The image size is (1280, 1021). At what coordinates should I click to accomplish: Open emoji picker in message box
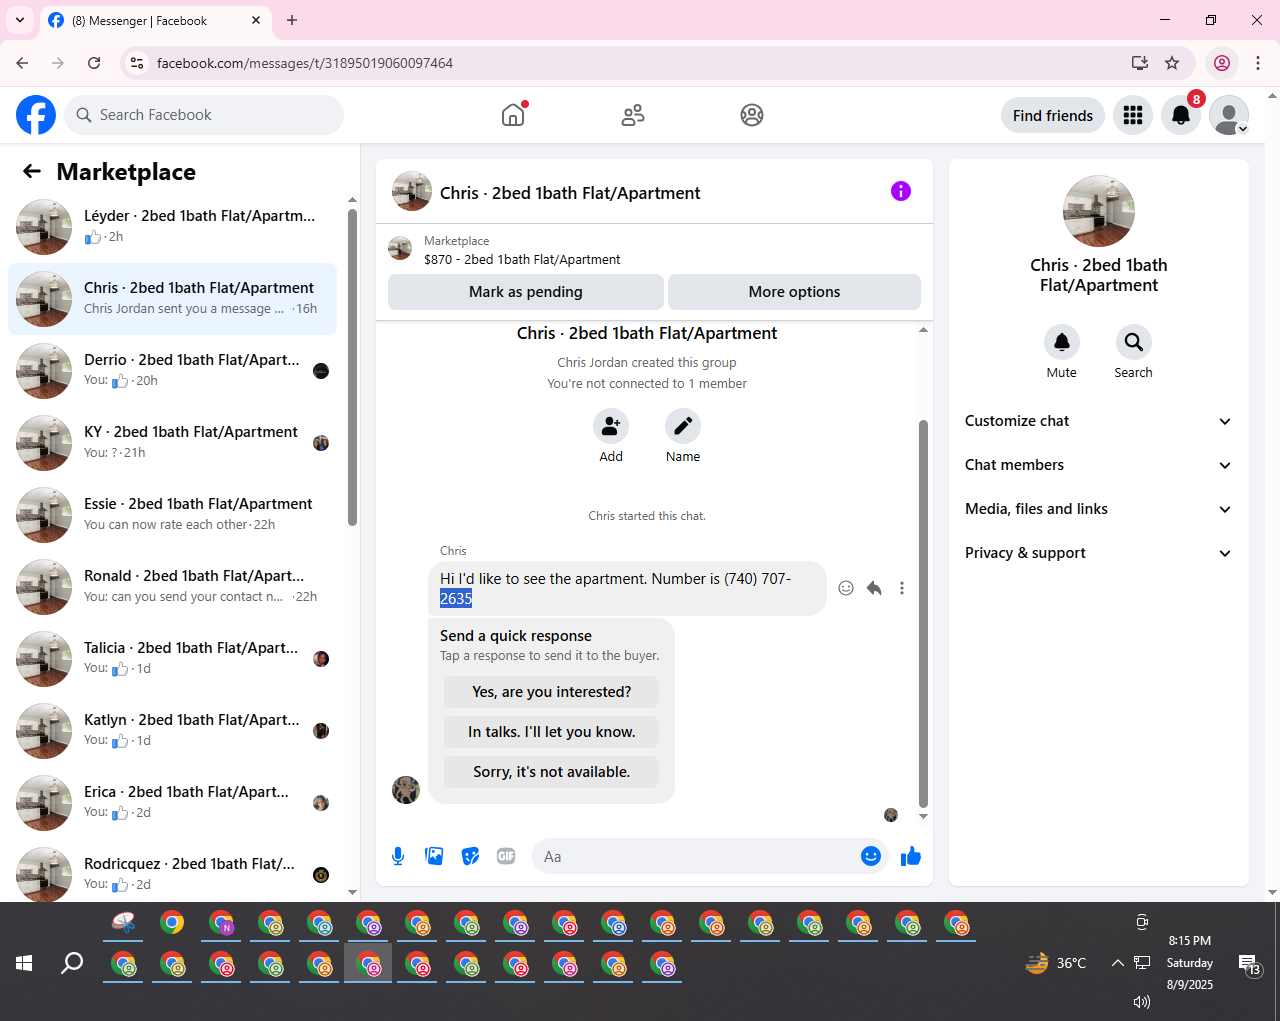(x=871, y=856)
